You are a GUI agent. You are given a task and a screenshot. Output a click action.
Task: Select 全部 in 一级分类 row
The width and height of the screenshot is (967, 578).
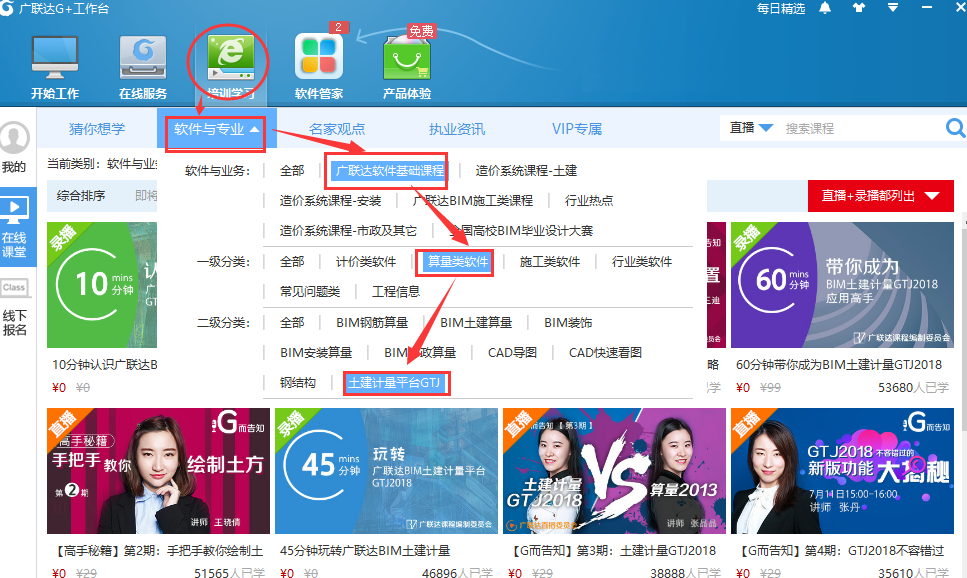tap(292, 262)
